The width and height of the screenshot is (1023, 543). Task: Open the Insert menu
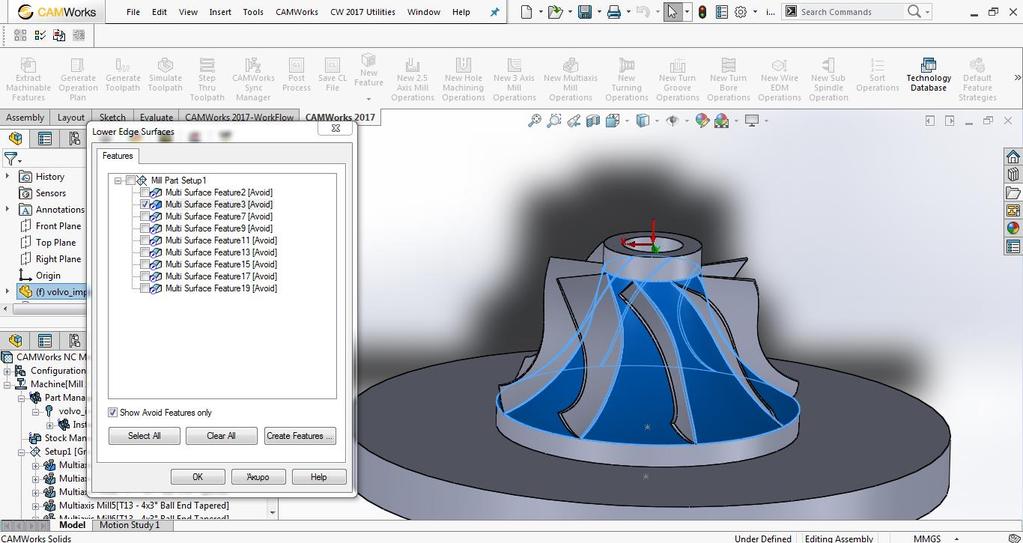click(x=220, y=12)
